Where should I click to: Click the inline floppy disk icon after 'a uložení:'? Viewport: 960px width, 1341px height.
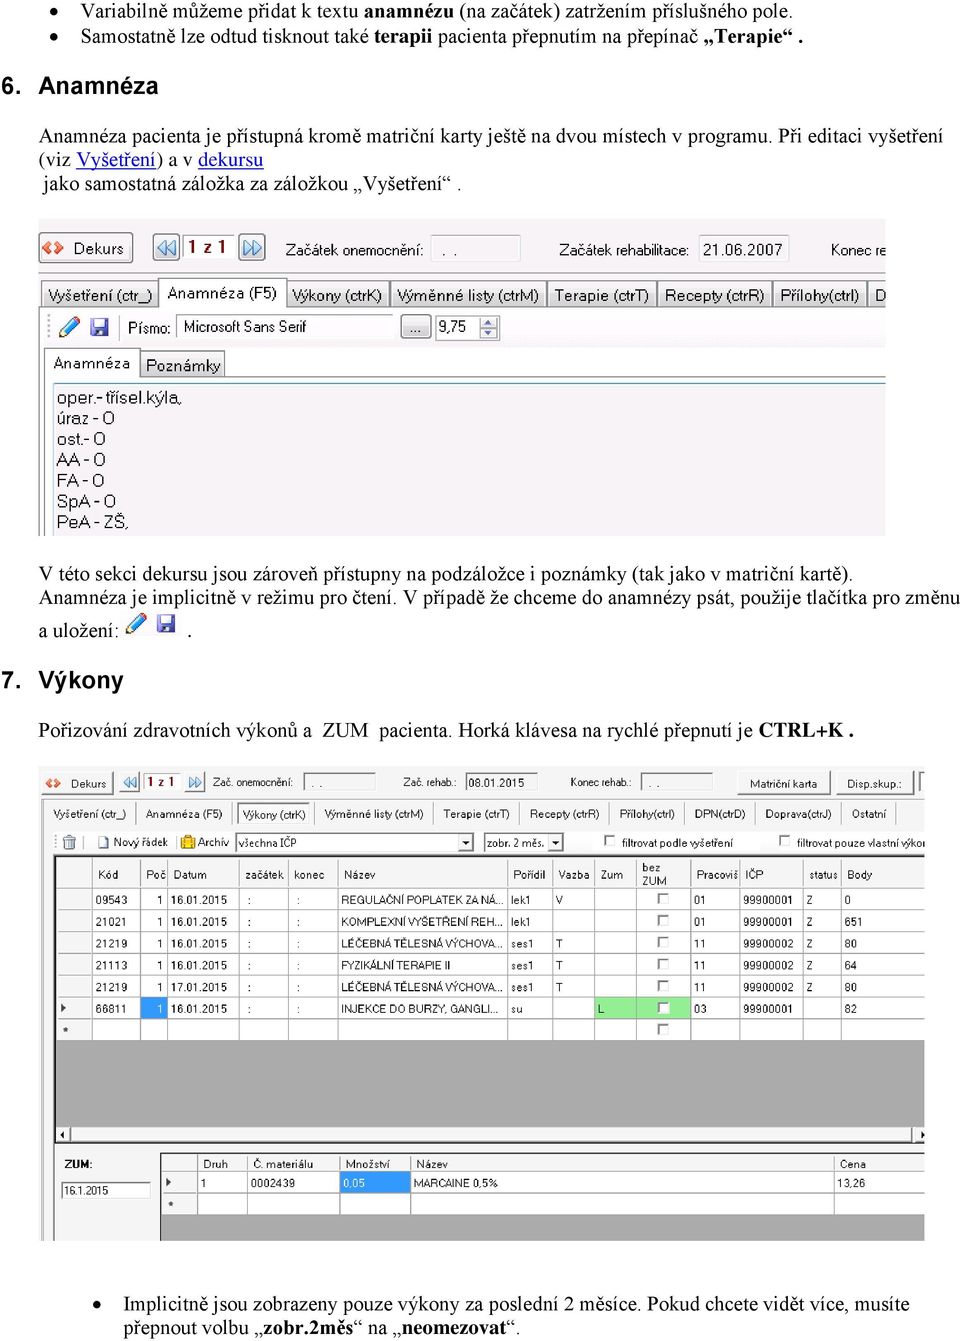click(166, 624)
